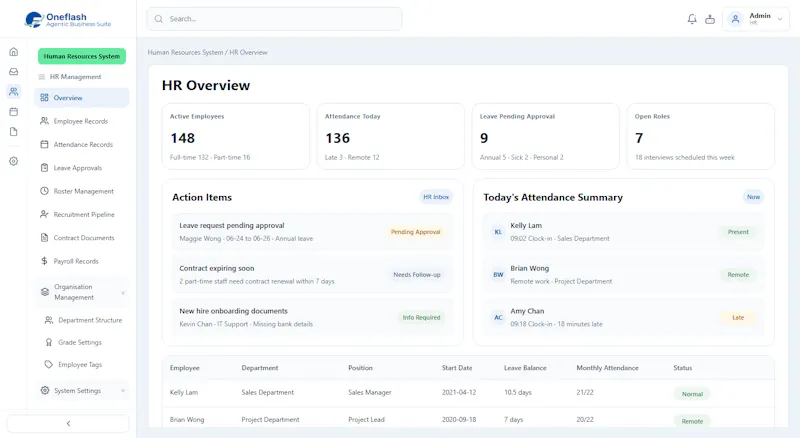Collapse the Organisation Management section chevron
This screenshot has height=438, width=800.
click(x=122, y=293)
